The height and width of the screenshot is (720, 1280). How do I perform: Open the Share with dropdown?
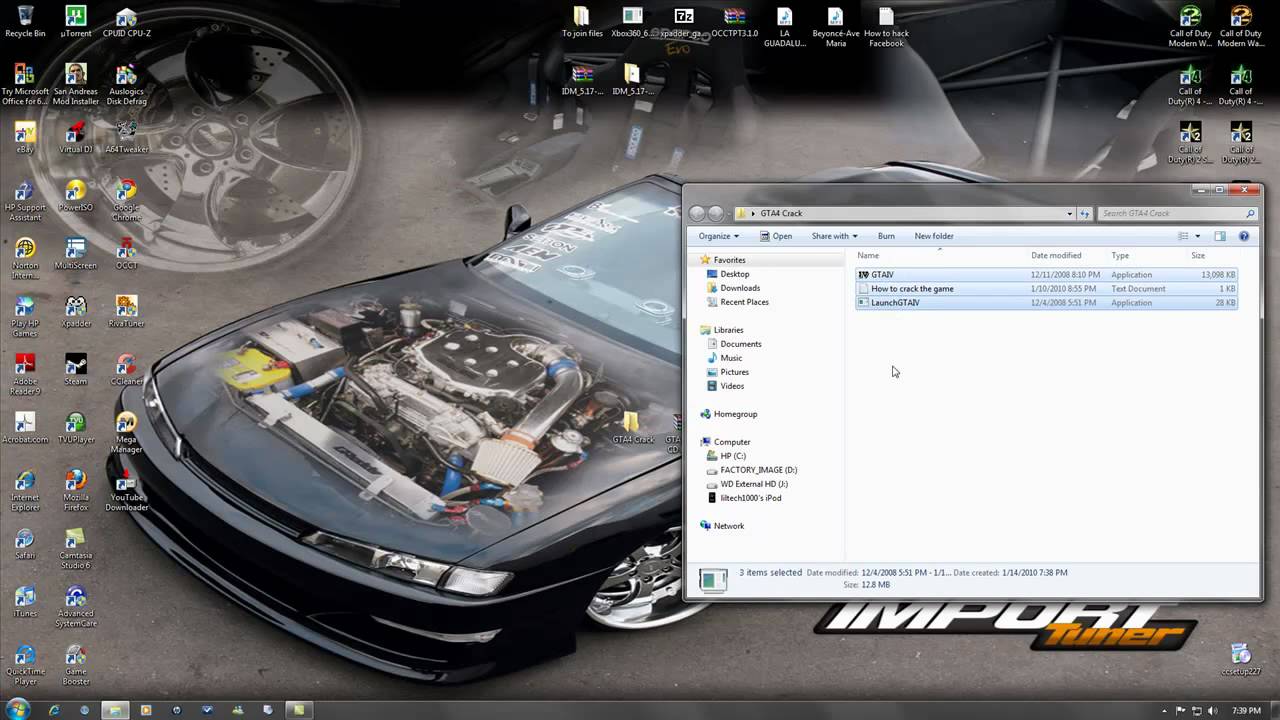tap(834, 236)
